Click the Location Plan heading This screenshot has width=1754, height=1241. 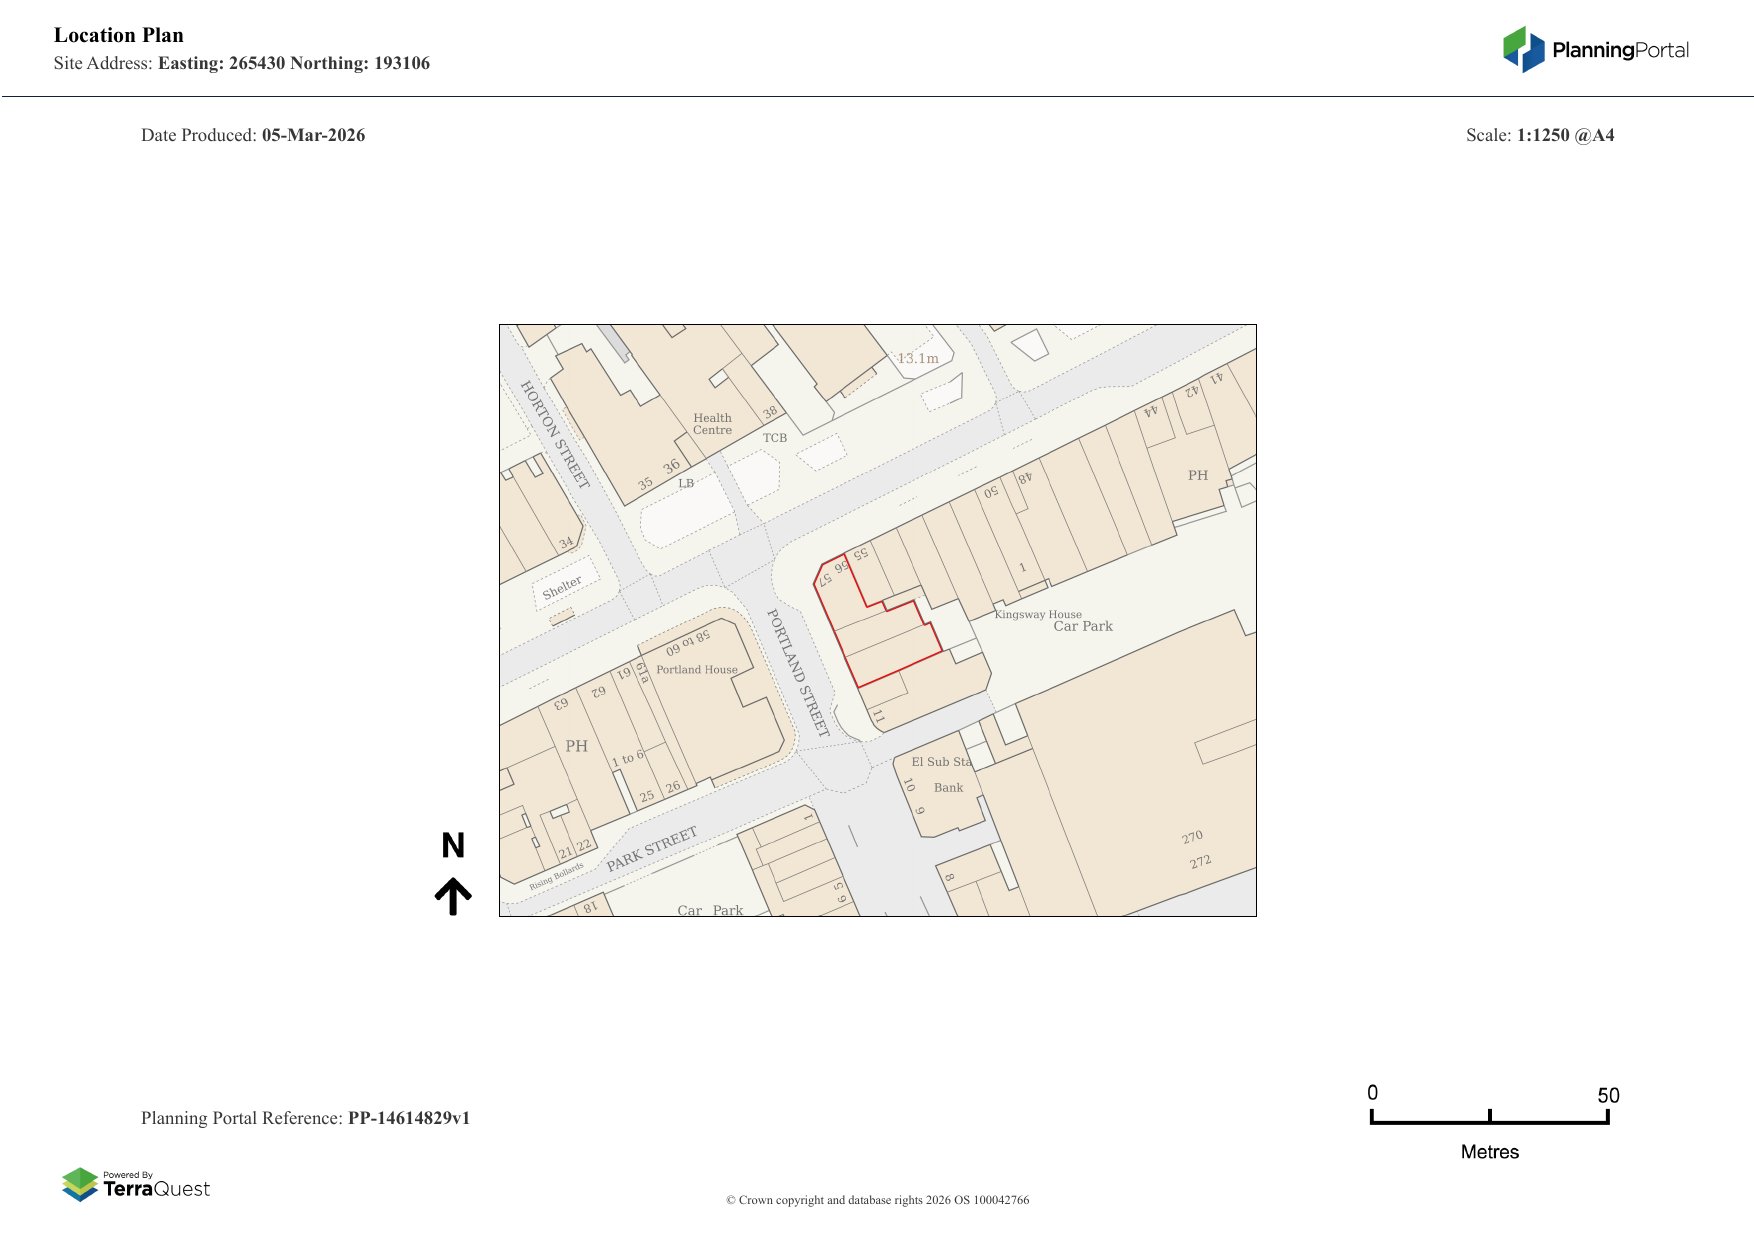click(119, 35)
